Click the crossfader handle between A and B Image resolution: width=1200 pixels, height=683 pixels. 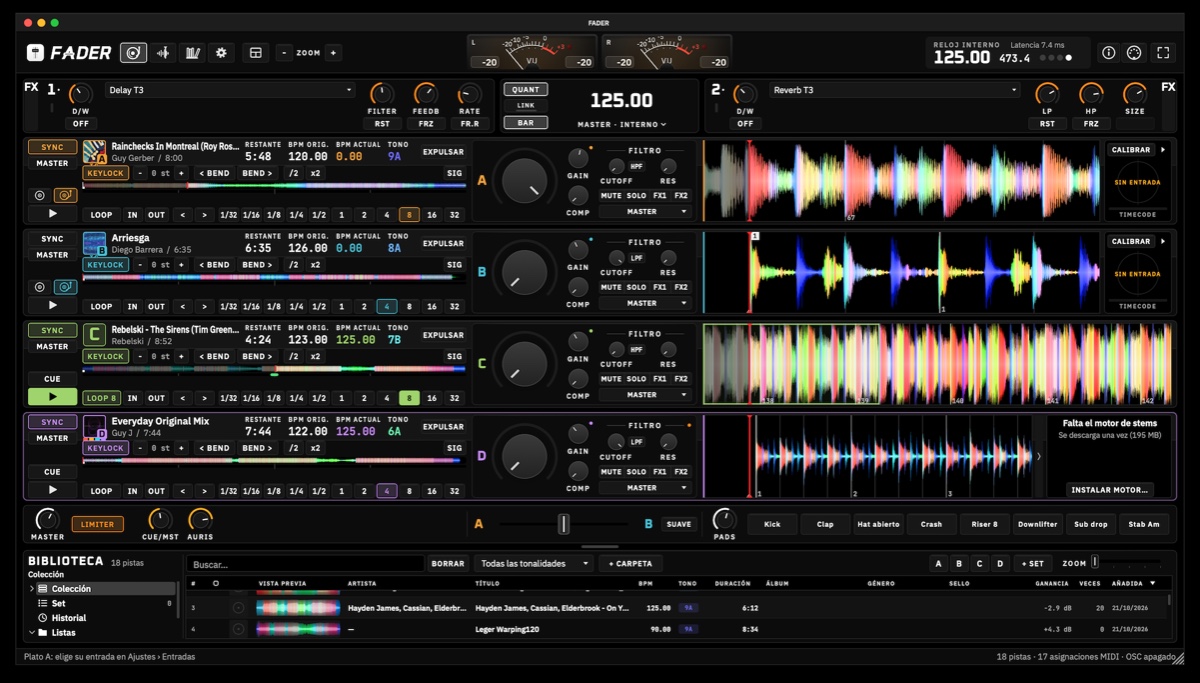click(564, 524)
